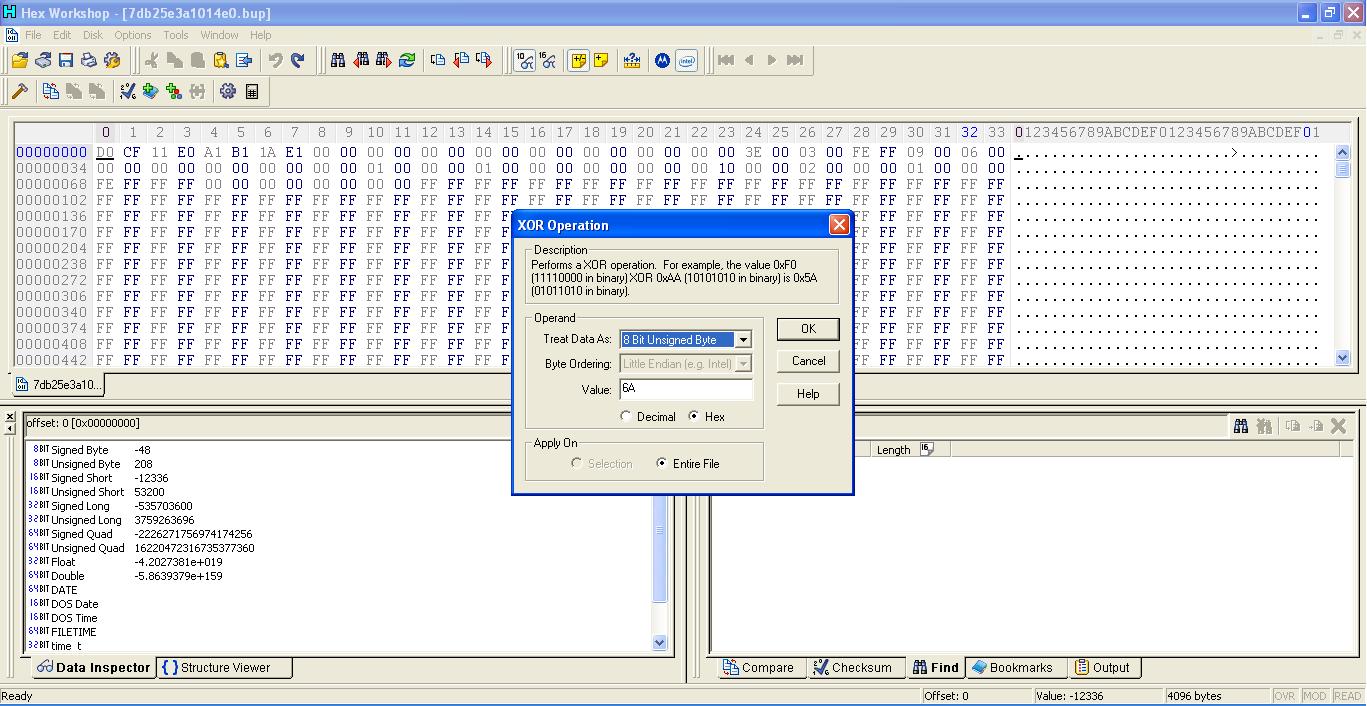Click offset 00000034 in the hex view
Viewport: 1367px width, 706px height.
[x=52, y=168]
